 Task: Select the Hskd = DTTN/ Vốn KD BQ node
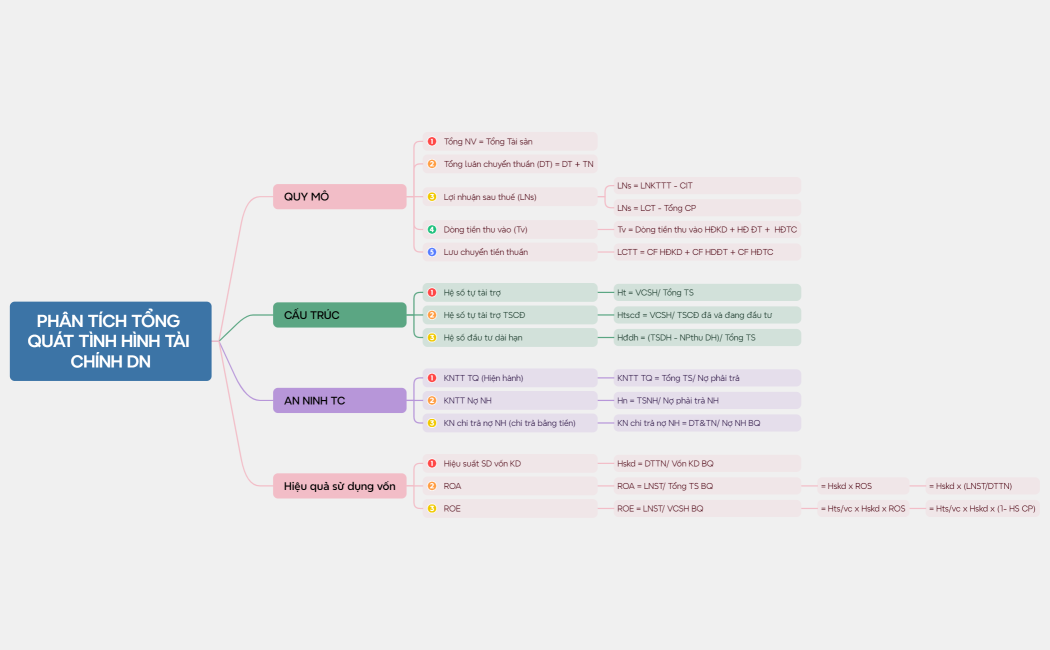pos(706,464)
